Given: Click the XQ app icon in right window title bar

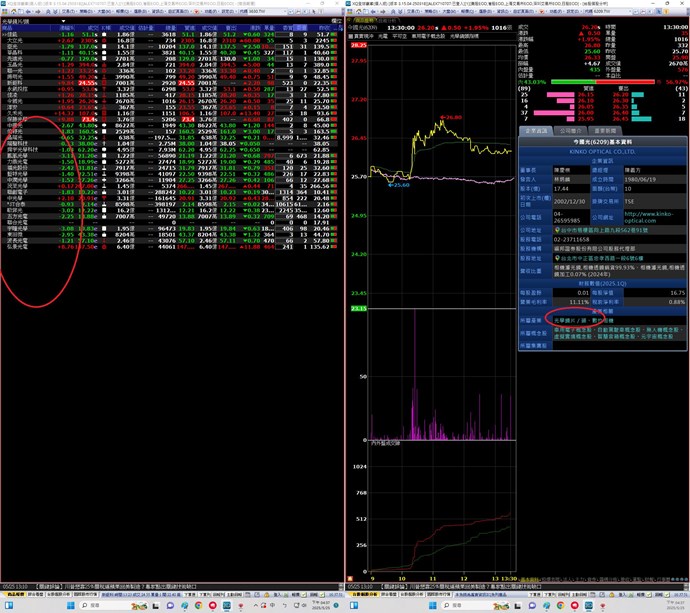Looking at the screenshot, I should [350, 4].
